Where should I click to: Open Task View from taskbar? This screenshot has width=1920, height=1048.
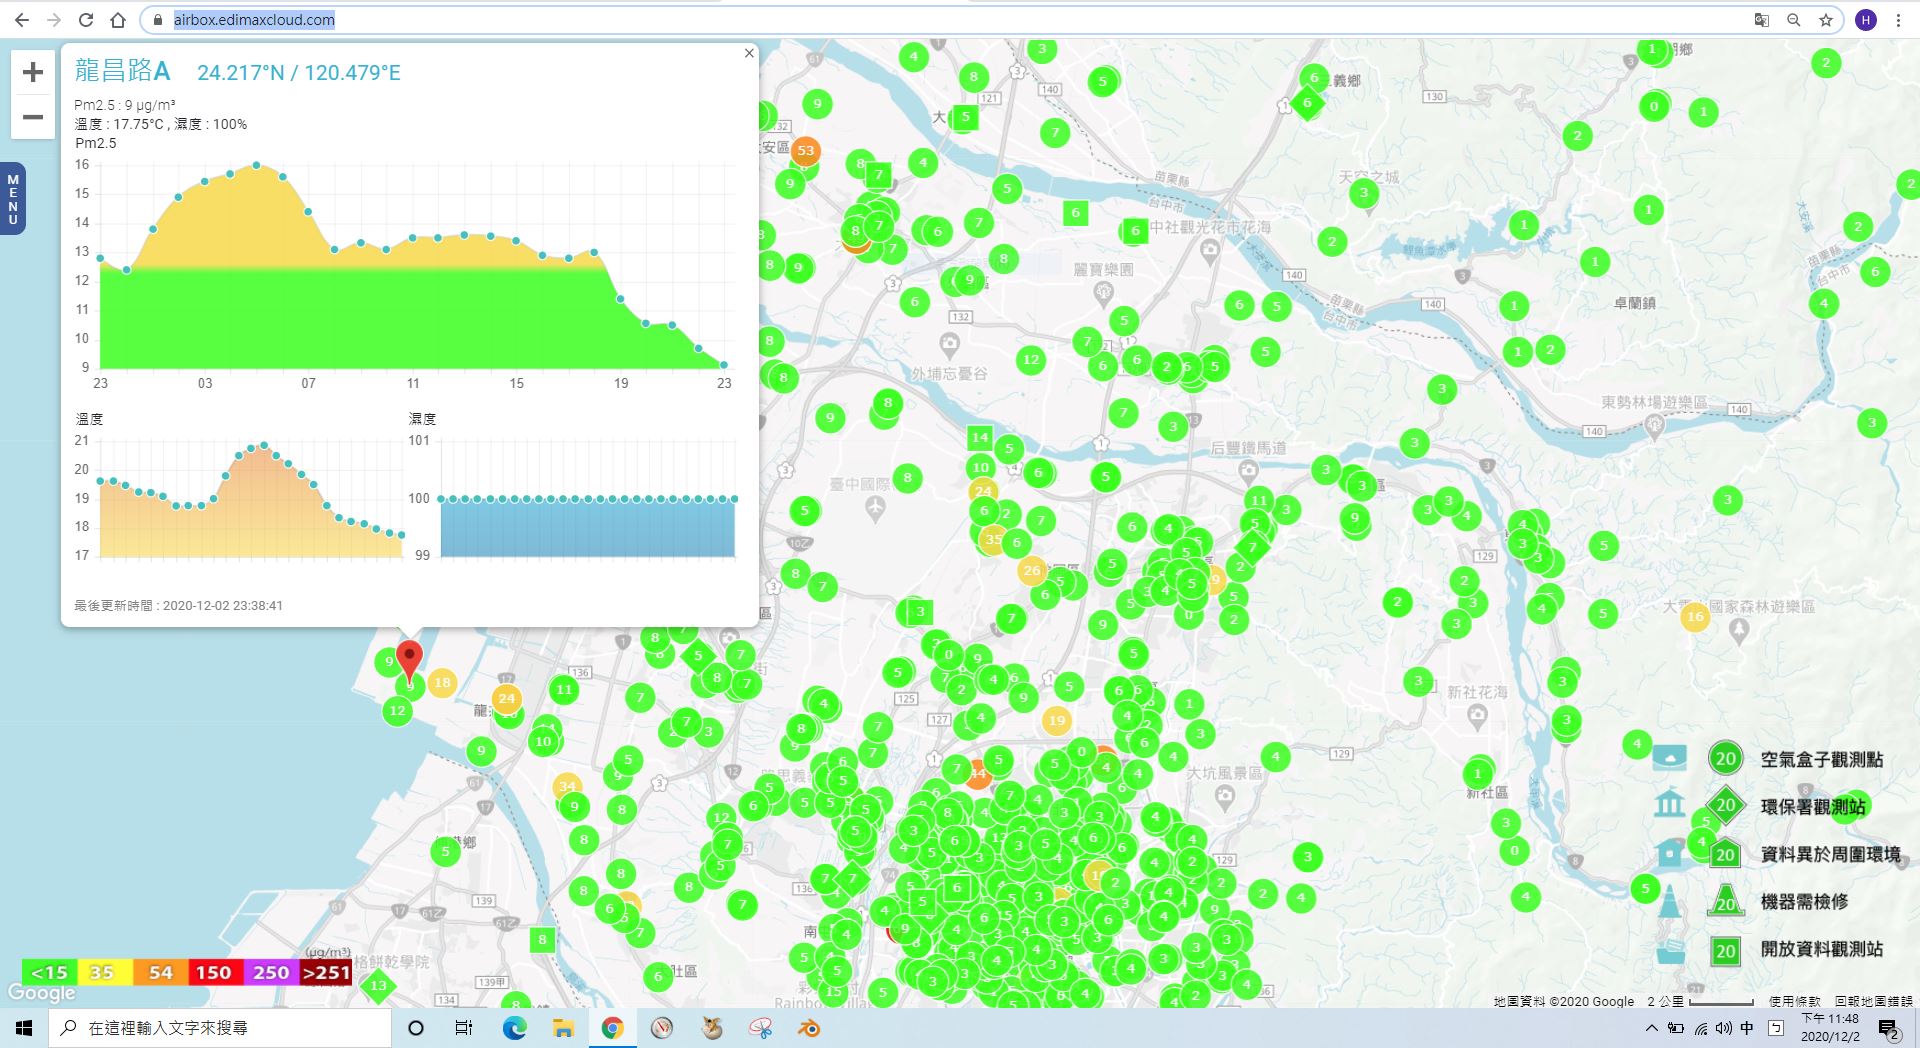coord(464,1028)
